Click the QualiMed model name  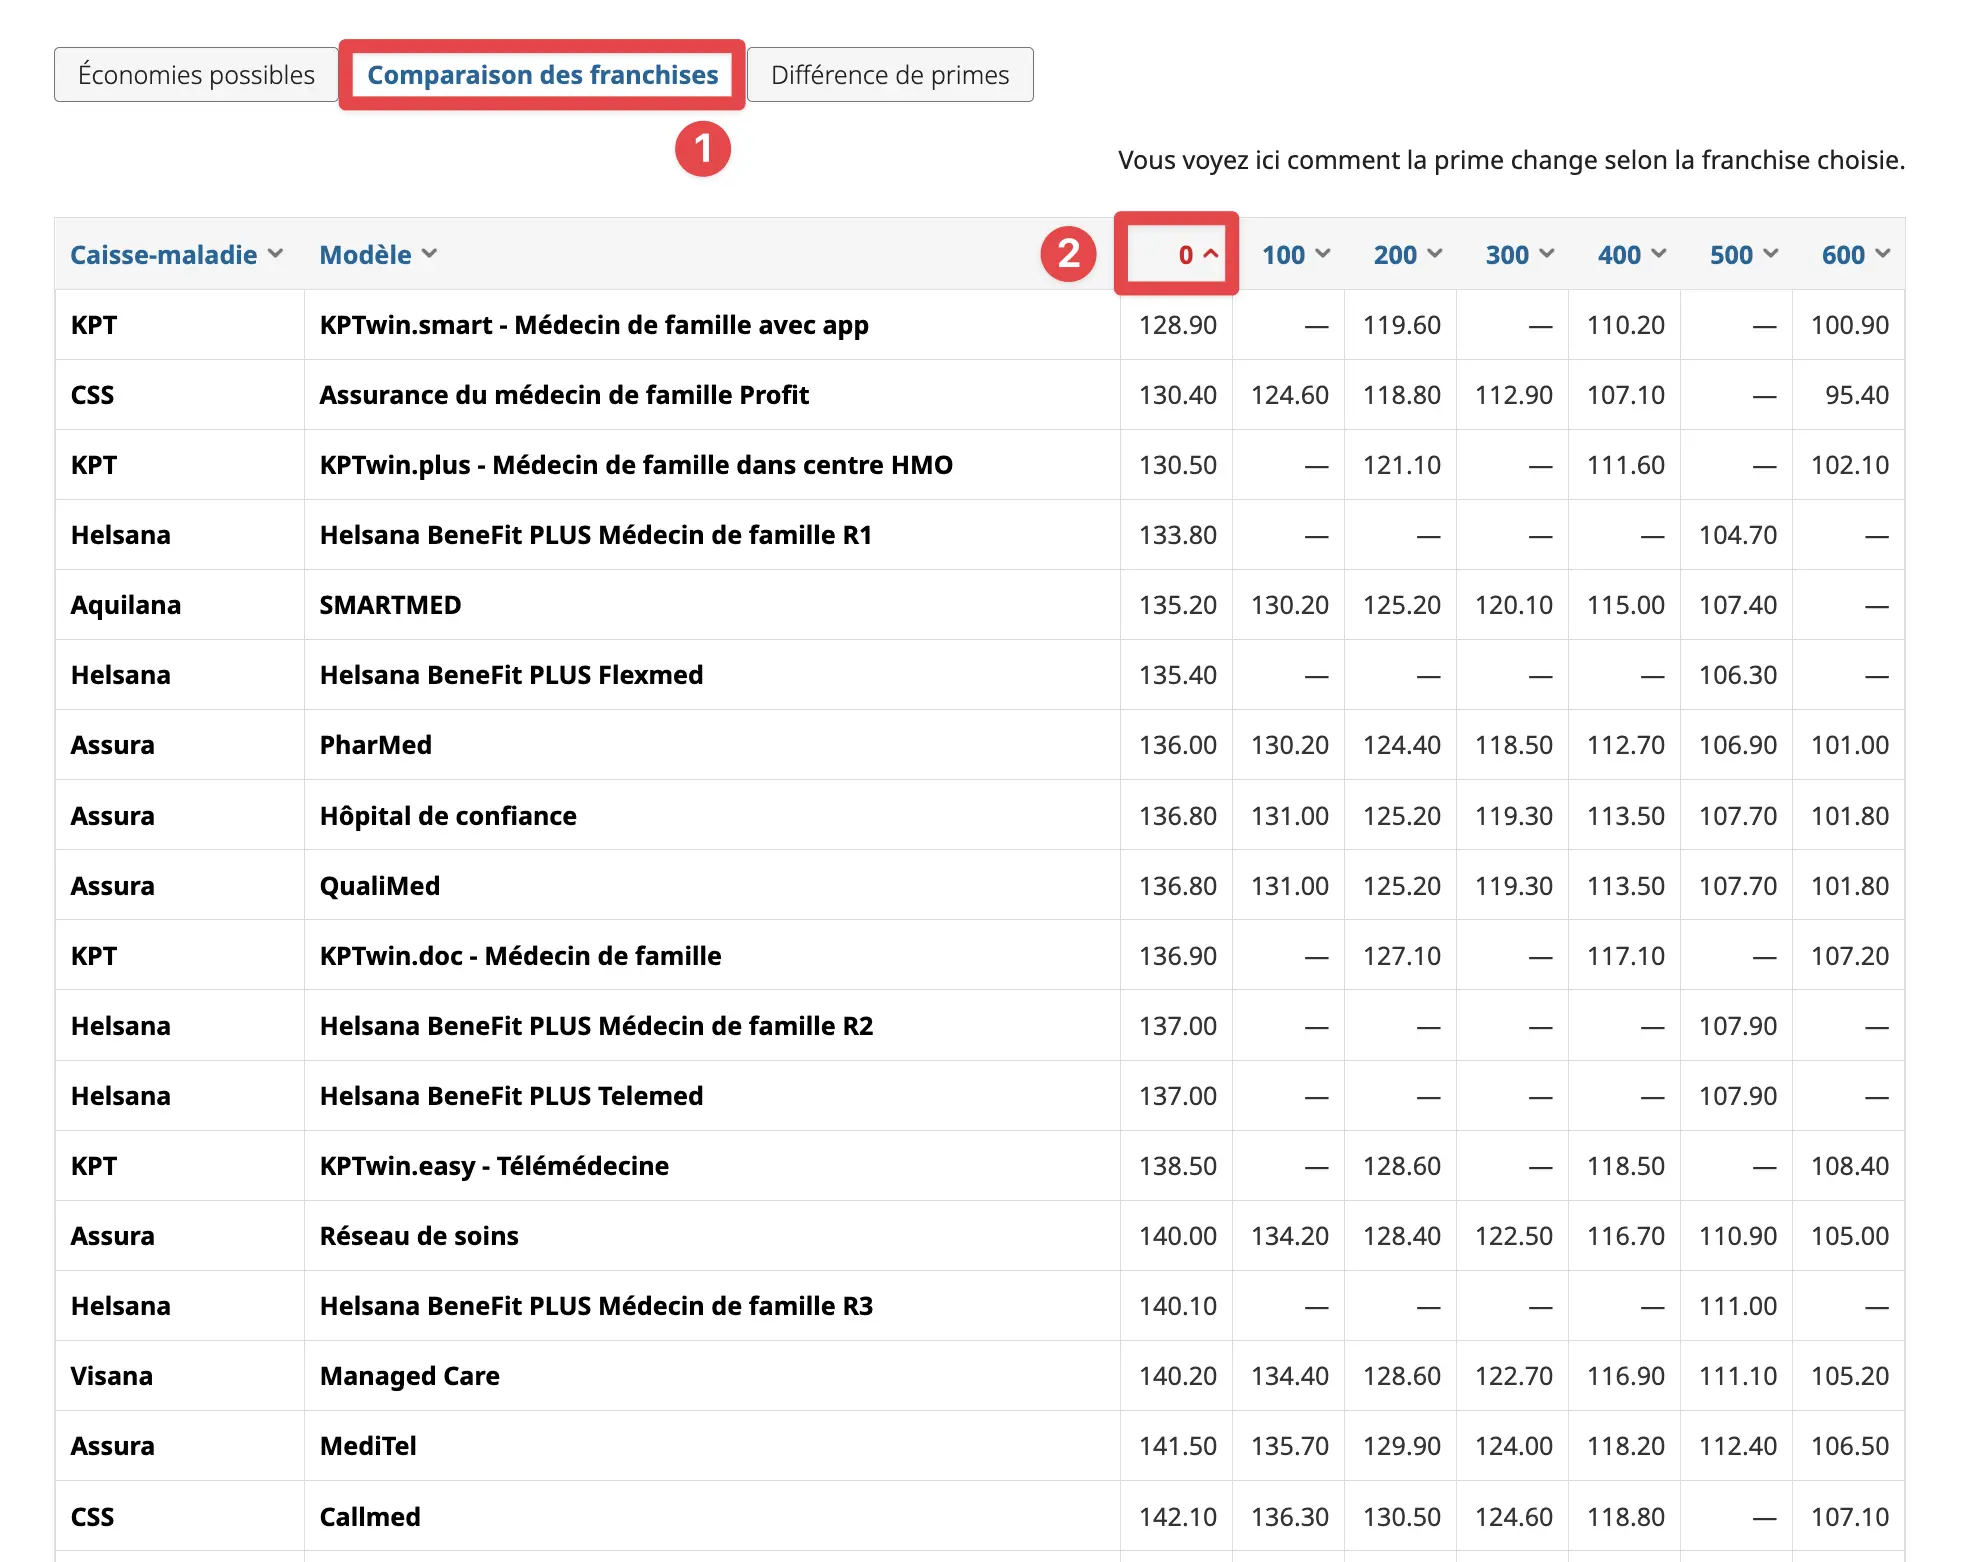(x=379, y=886)
